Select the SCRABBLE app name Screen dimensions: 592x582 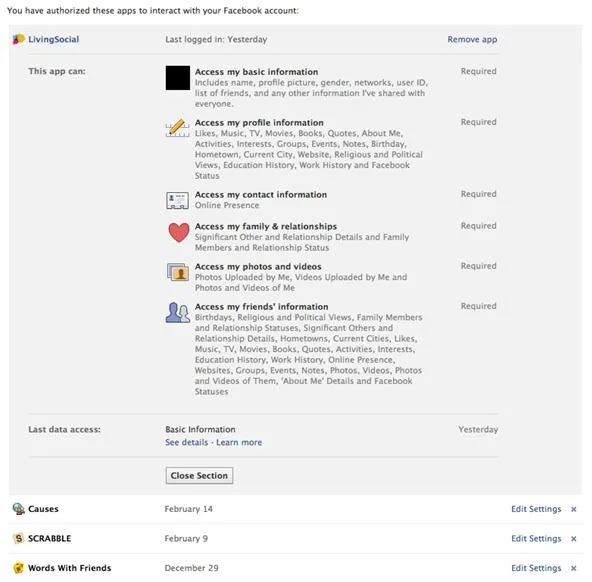click(x=49, y=539)
